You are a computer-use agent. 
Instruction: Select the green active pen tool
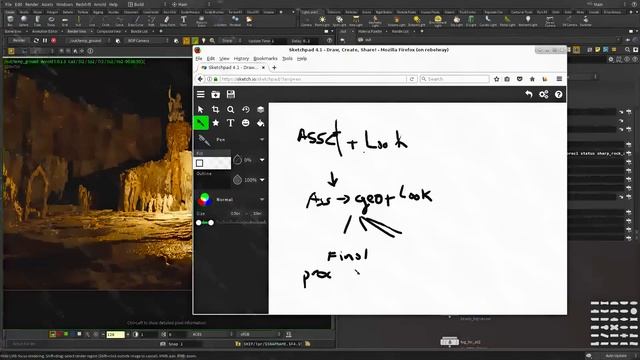201,123
